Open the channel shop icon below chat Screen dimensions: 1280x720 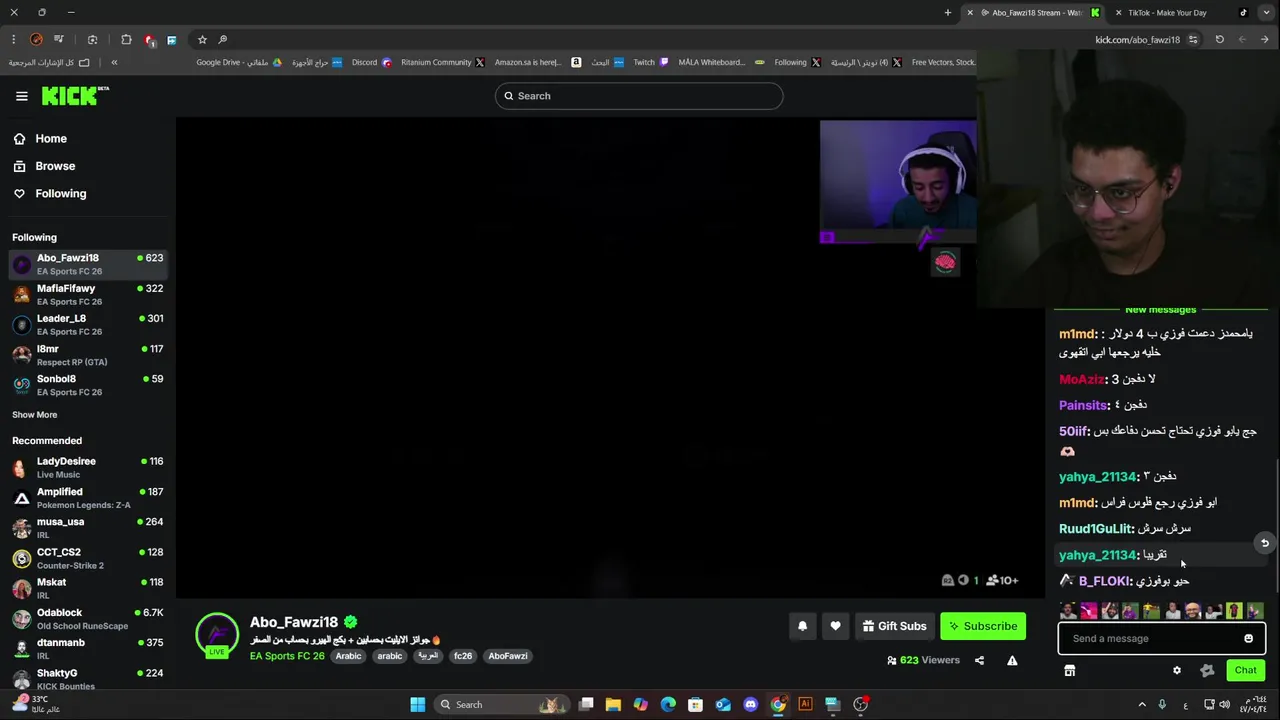click(x=1069, y=670)
